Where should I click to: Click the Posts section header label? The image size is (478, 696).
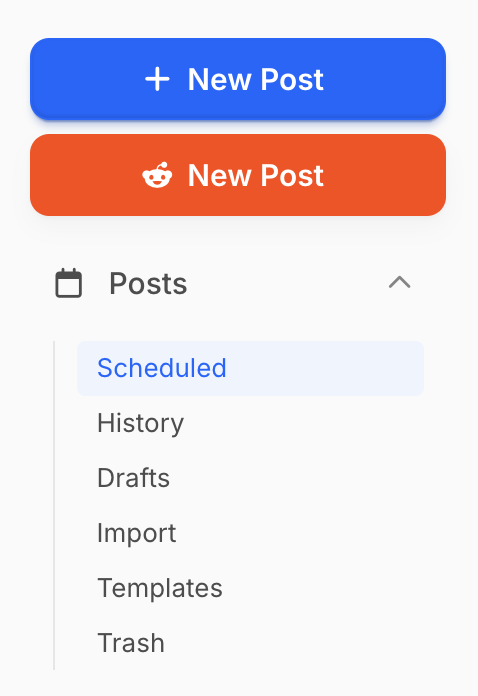click(148, 284)
